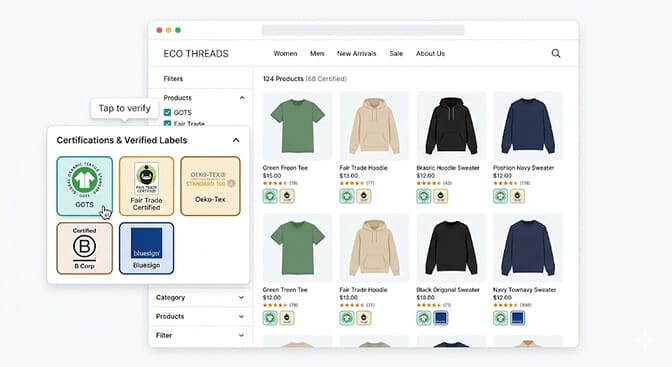The height and width of the screenshot is (367, 672).
Task: Click GOTS badge under Navy Townavy Sweater
Action: tap(500, 318)
